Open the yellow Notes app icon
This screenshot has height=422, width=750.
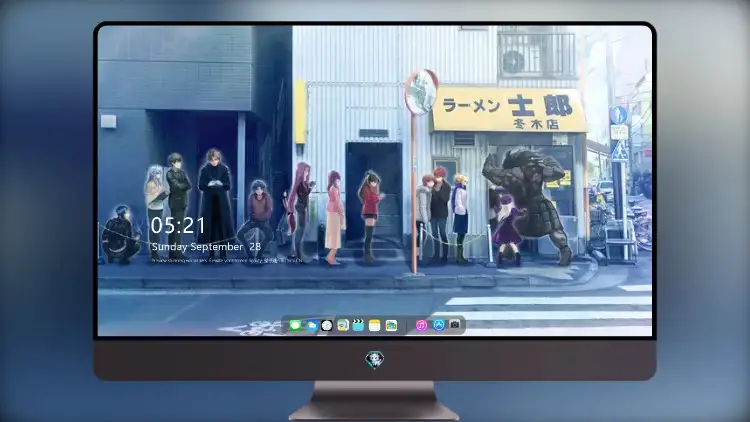point(375,325)
